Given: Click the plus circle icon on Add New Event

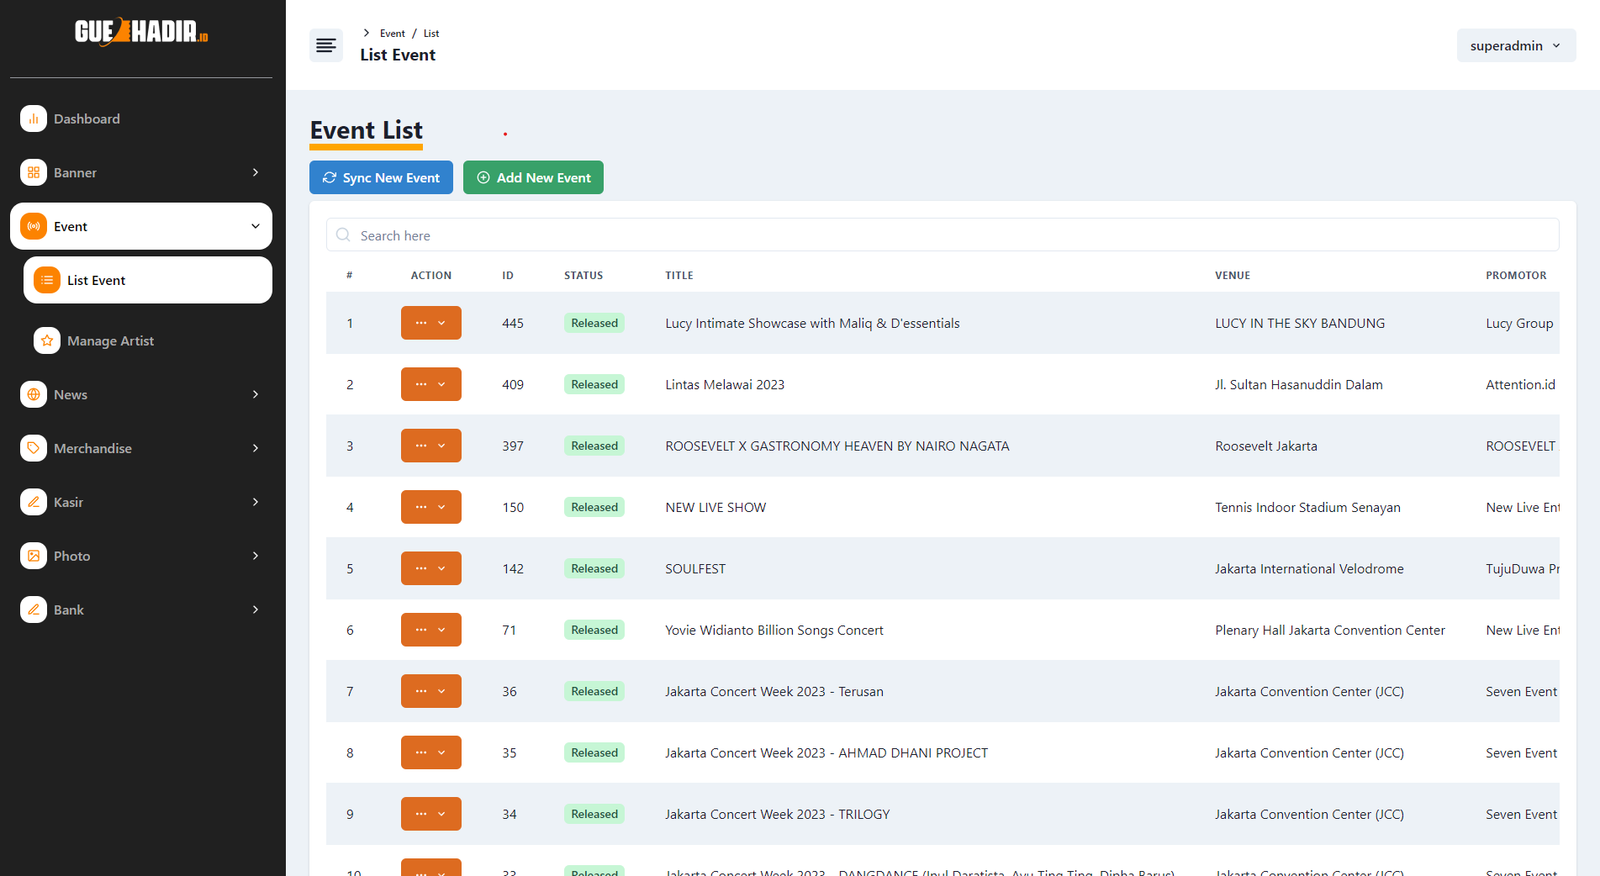Looking at the screenshot, I should coord(483,178).
